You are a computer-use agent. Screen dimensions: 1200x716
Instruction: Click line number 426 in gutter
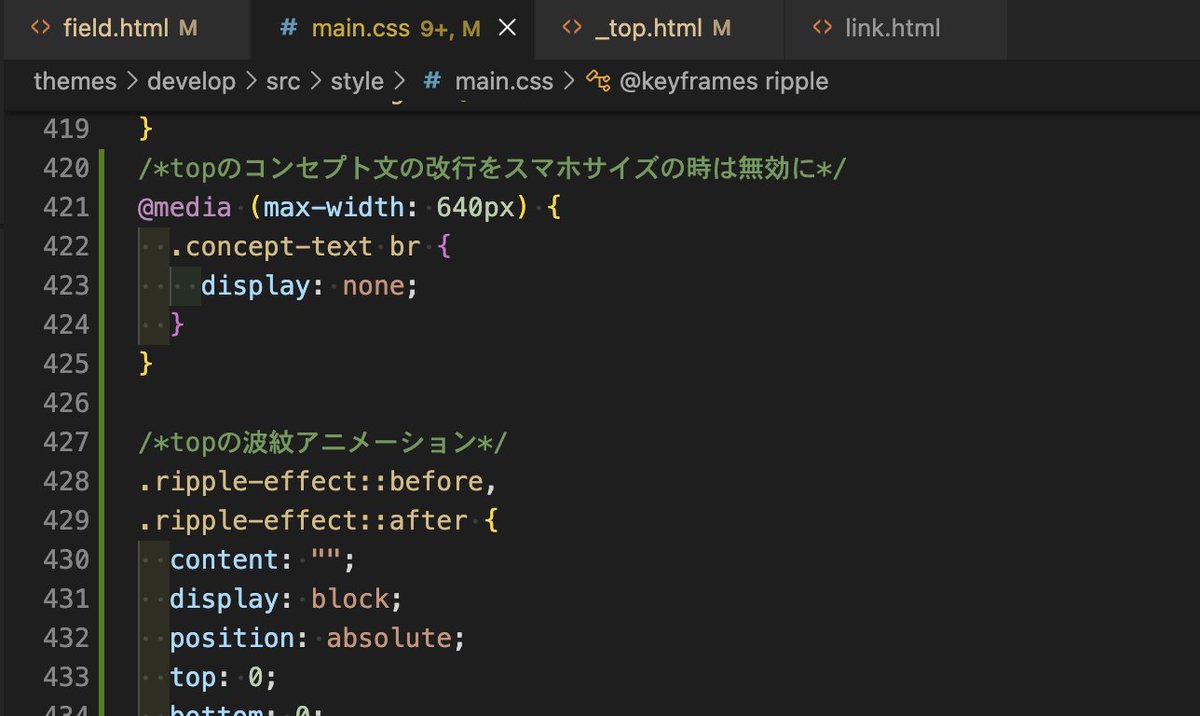66,403
